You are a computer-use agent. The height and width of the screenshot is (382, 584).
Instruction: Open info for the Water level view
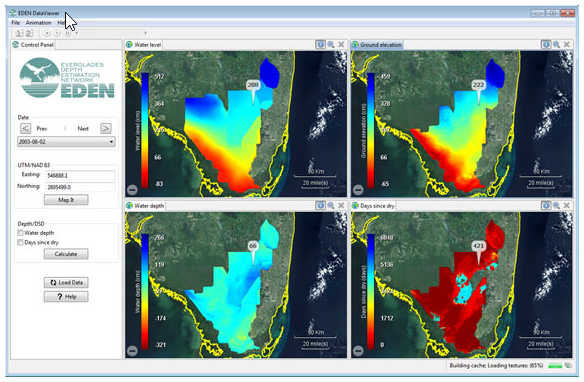(x=320, y=45)
